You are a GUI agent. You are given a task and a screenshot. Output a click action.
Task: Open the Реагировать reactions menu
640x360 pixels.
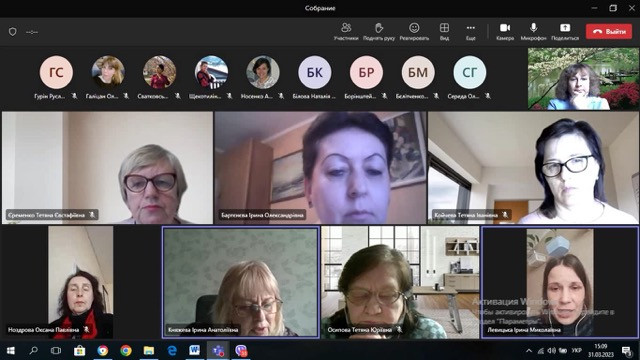click(x=414, y=32)
